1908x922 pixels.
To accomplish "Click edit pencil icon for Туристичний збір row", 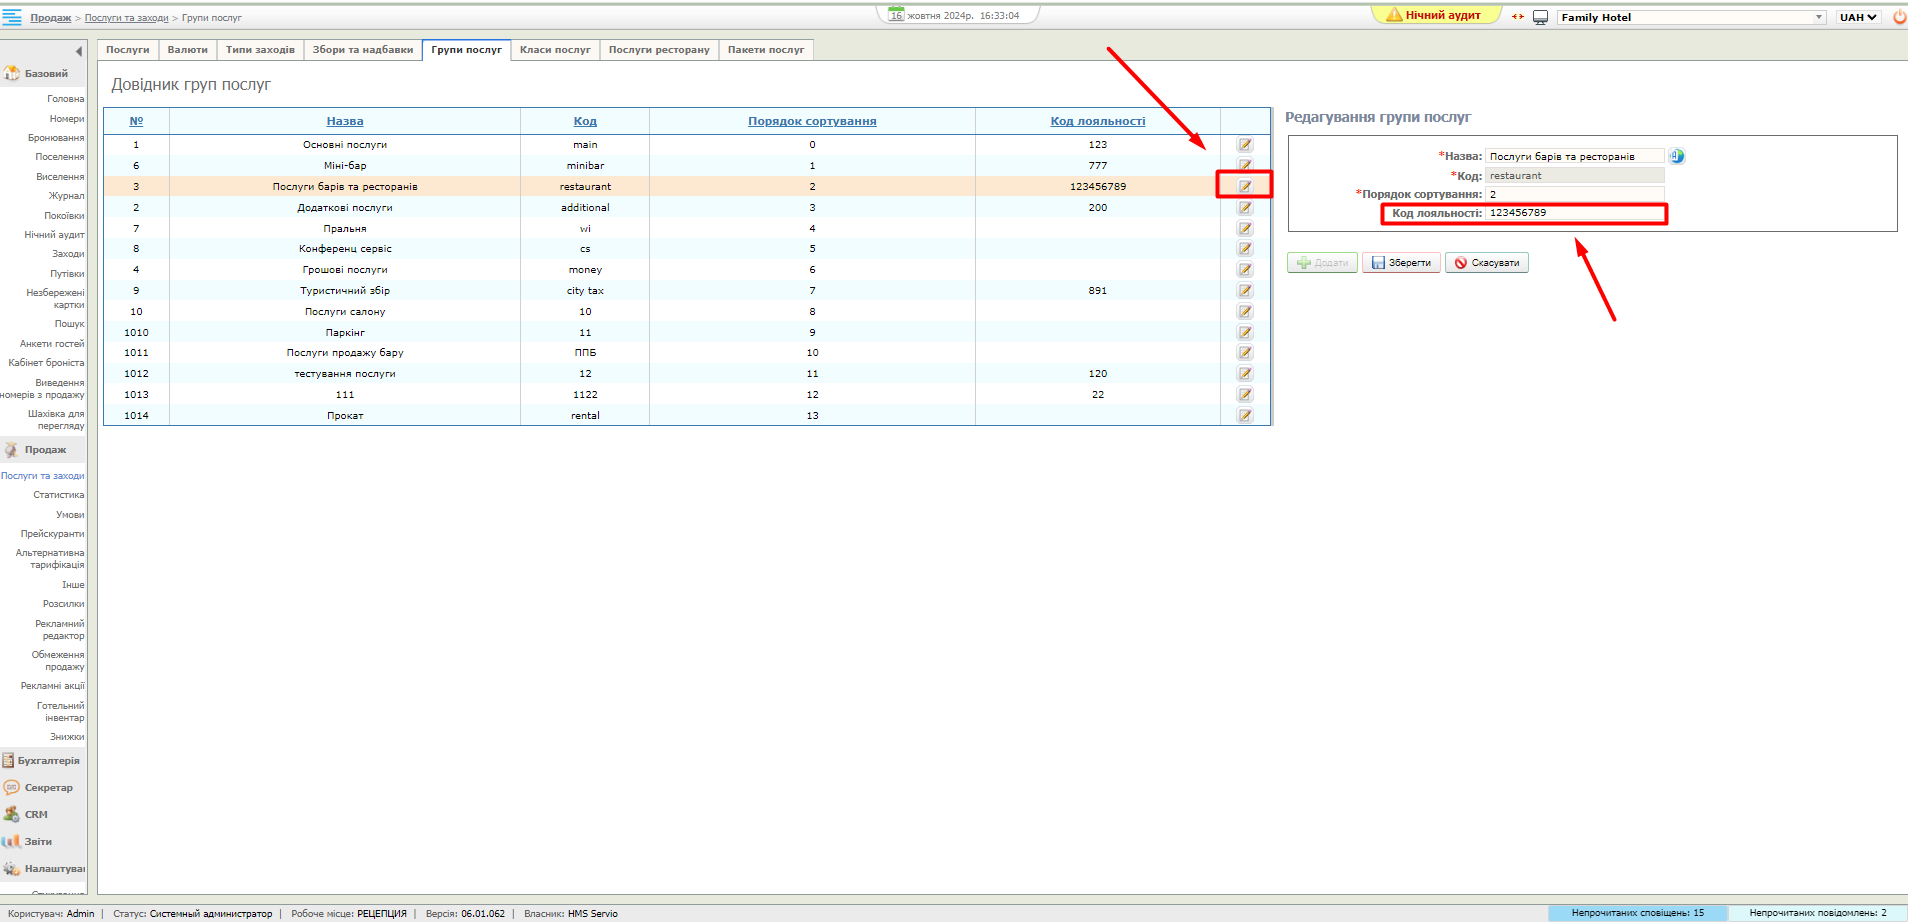I will (1245, 291).
